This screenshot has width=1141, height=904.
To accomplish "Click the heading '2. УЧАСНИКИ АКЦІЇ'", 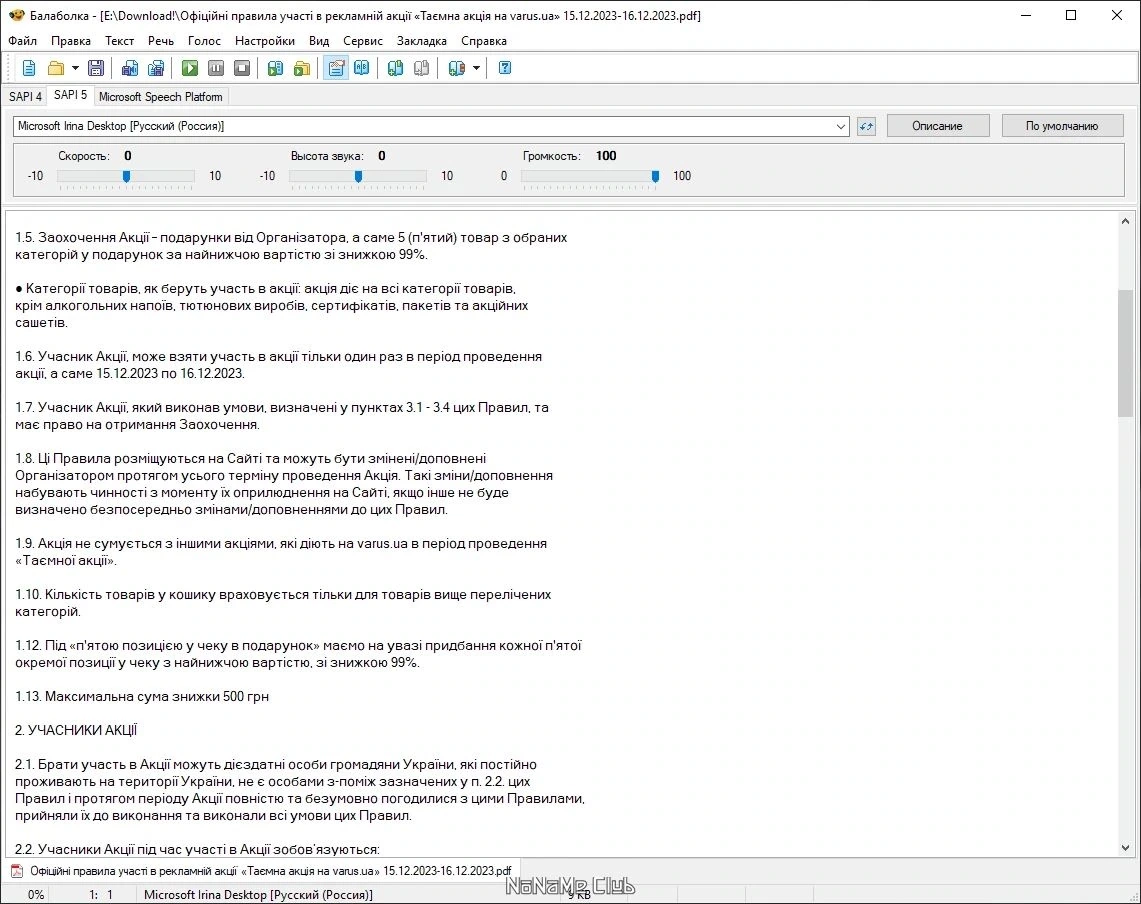I will 76,730.
